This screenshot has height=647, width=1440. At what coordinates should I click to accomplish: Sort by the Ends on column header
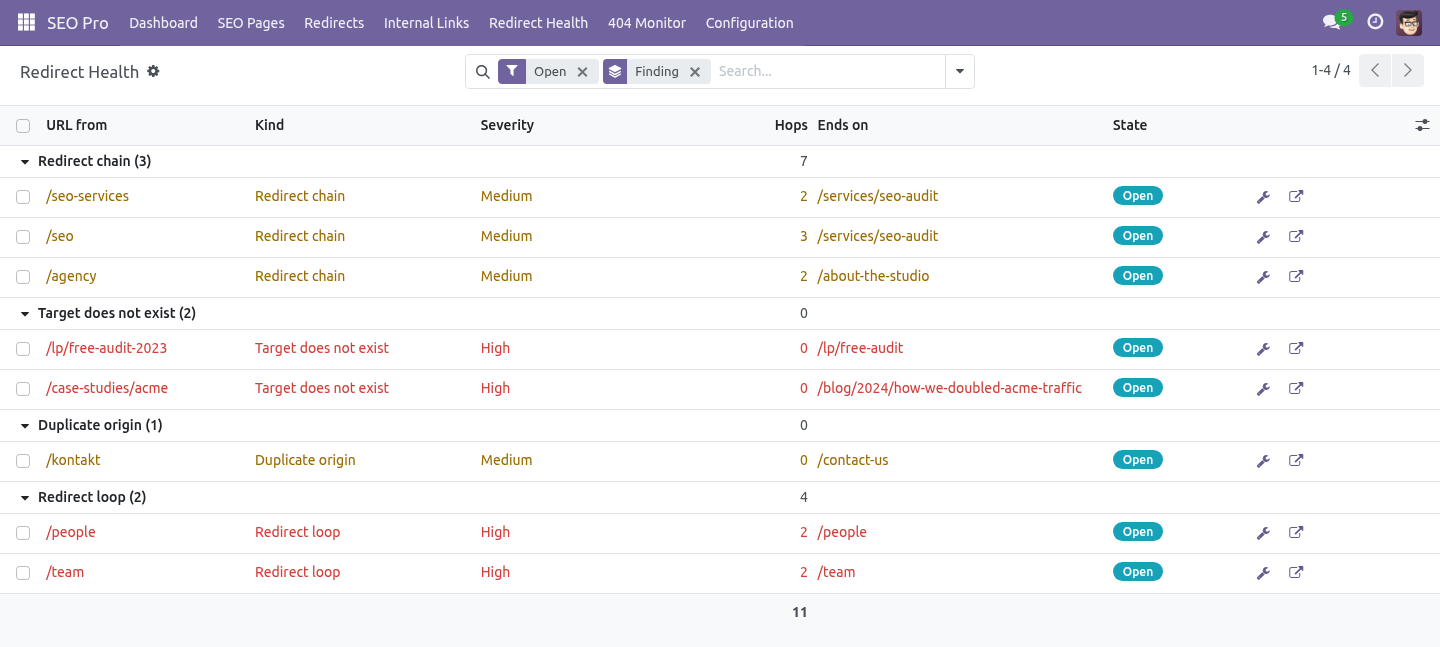pyautogui.click(x=843, y=125)
